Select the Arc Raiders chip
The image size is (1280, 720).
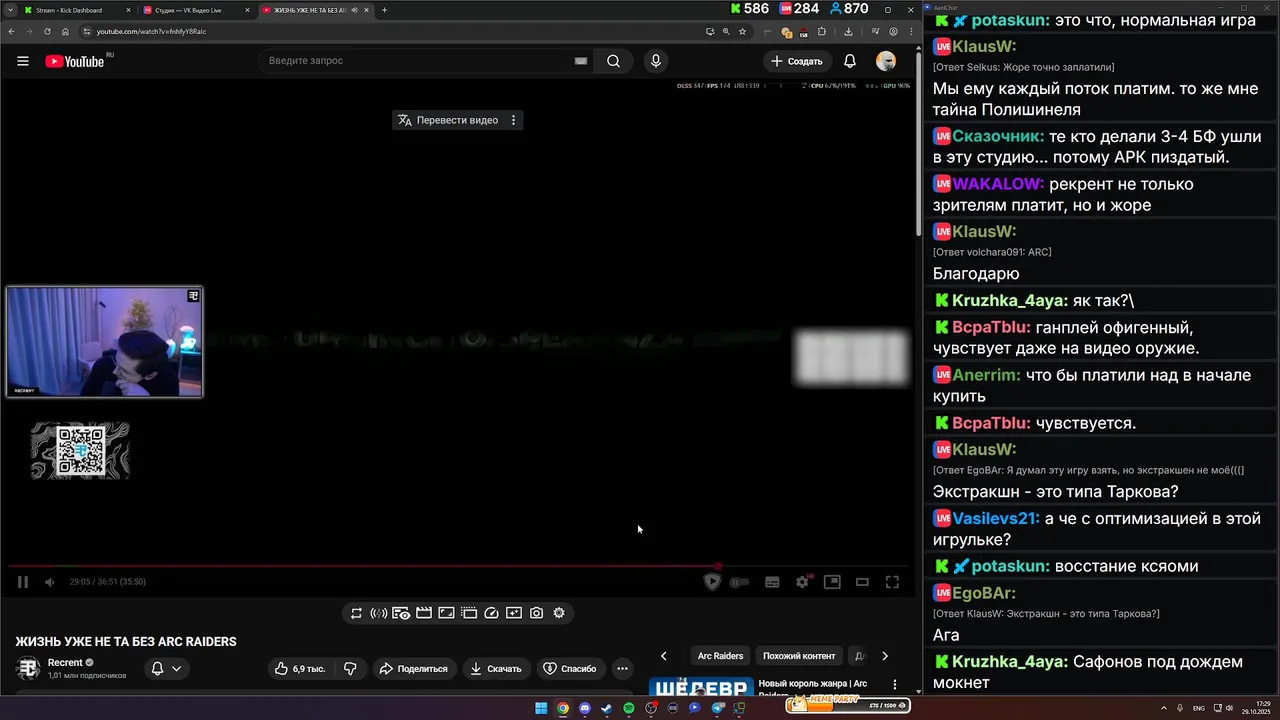[720, 656]
